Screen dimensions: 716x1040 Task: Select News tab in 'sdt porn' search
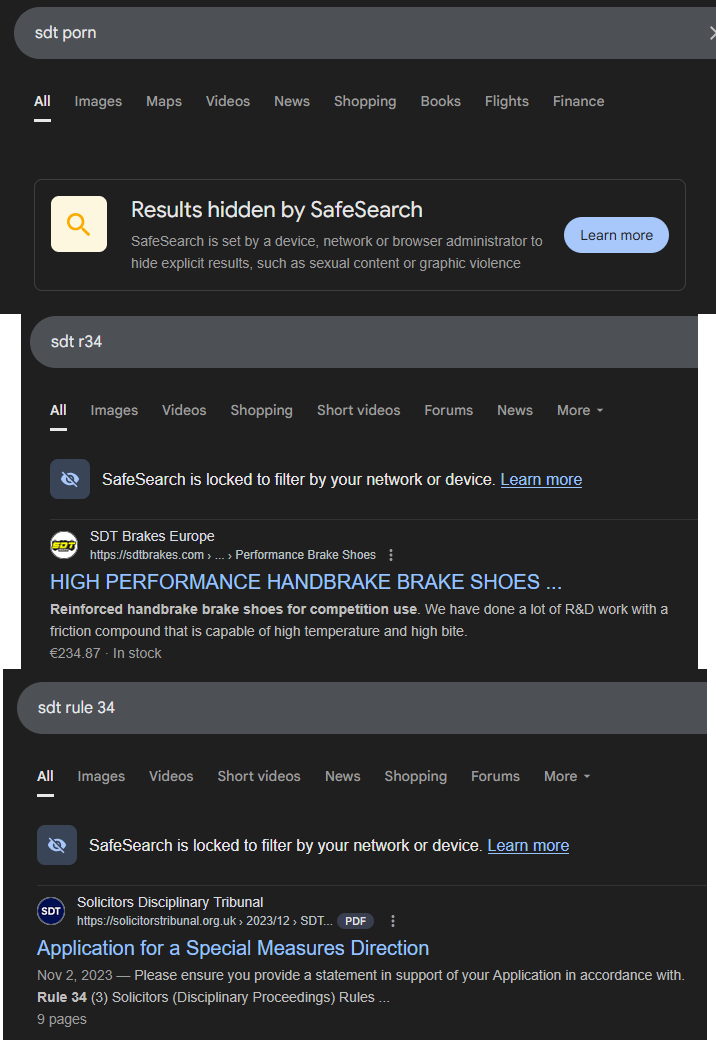(292, 101)
